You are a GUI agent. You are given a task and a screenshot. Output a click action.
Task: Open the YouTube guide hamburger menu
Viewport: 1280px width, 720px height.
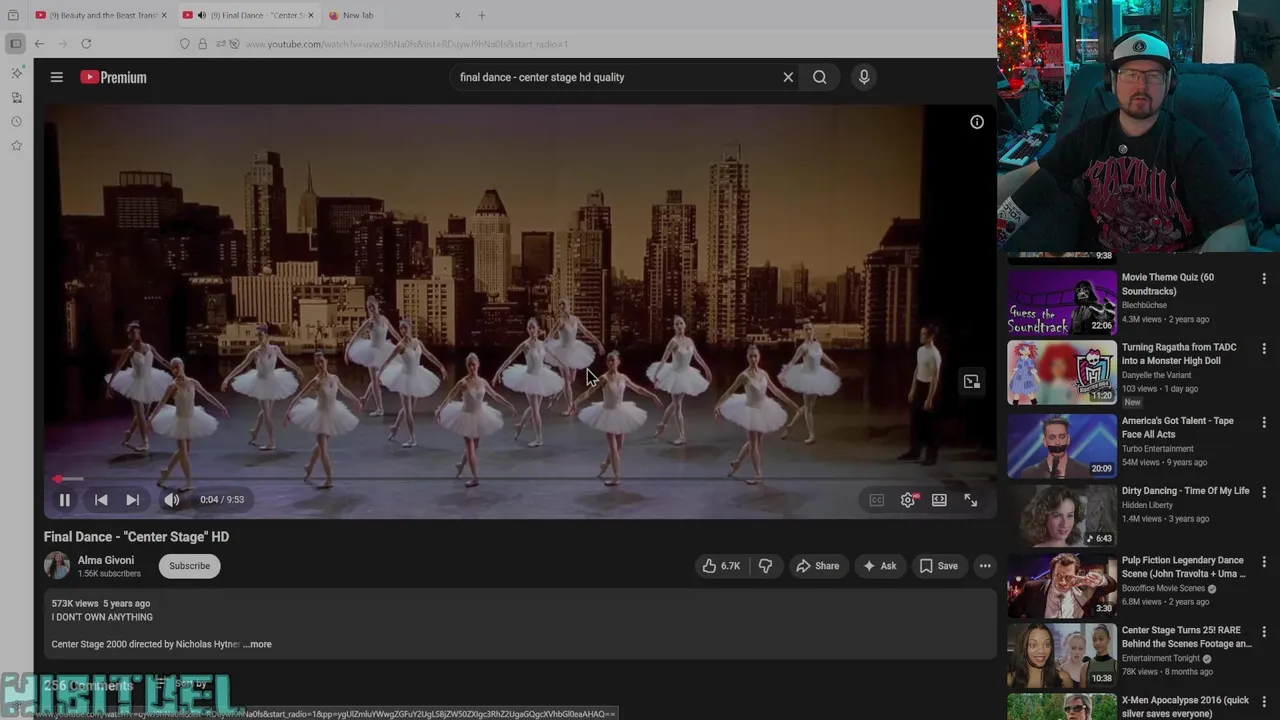(x=57, y=77)
